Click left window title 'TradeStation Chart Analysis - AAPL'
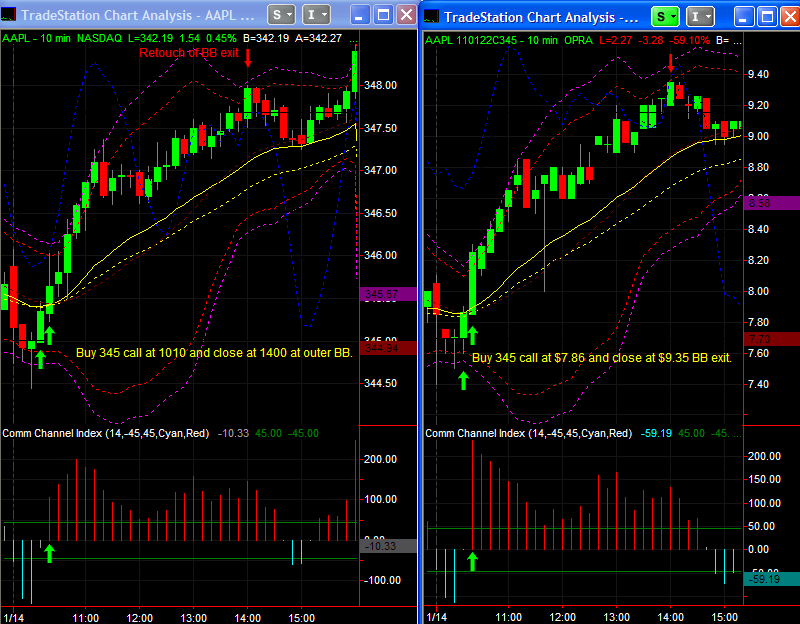800x624 pixels. (138, 15)
